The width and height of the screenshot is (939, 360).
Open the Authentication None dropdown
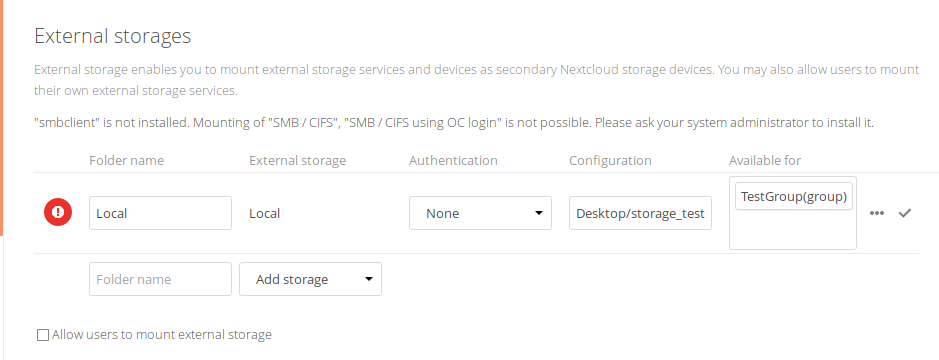480,213
